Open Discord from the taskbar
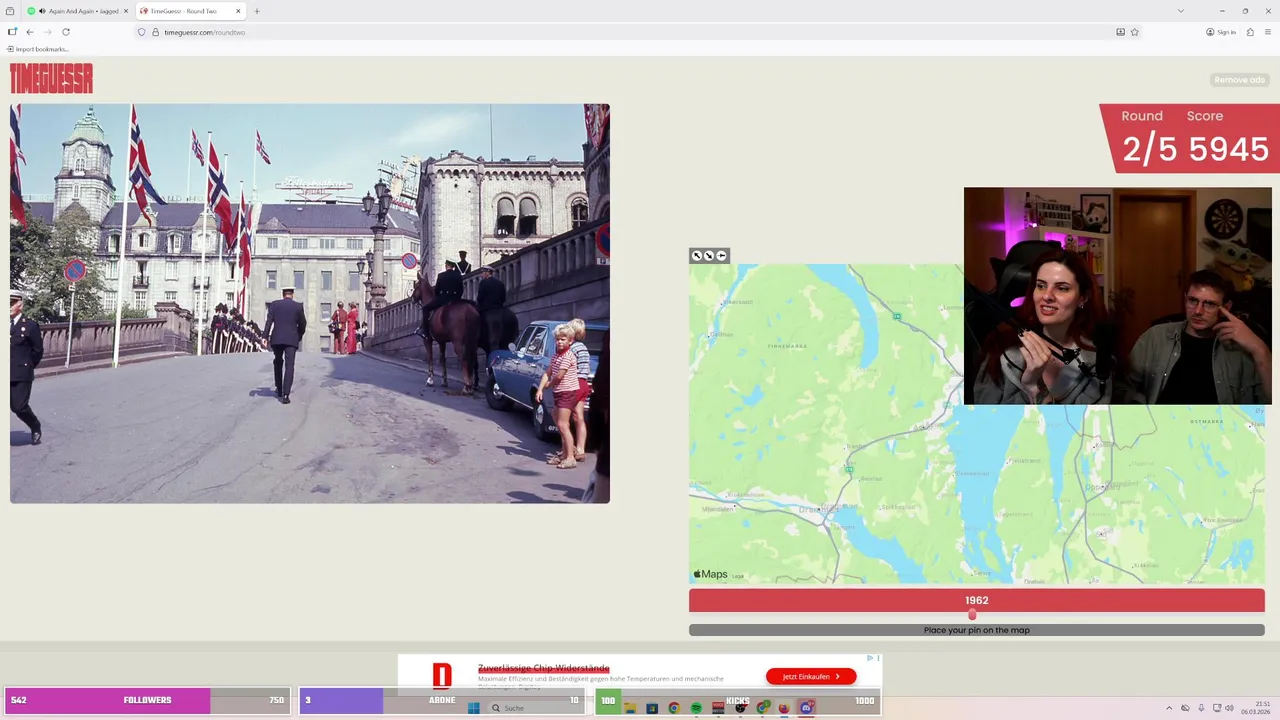 tap(806, 708)
